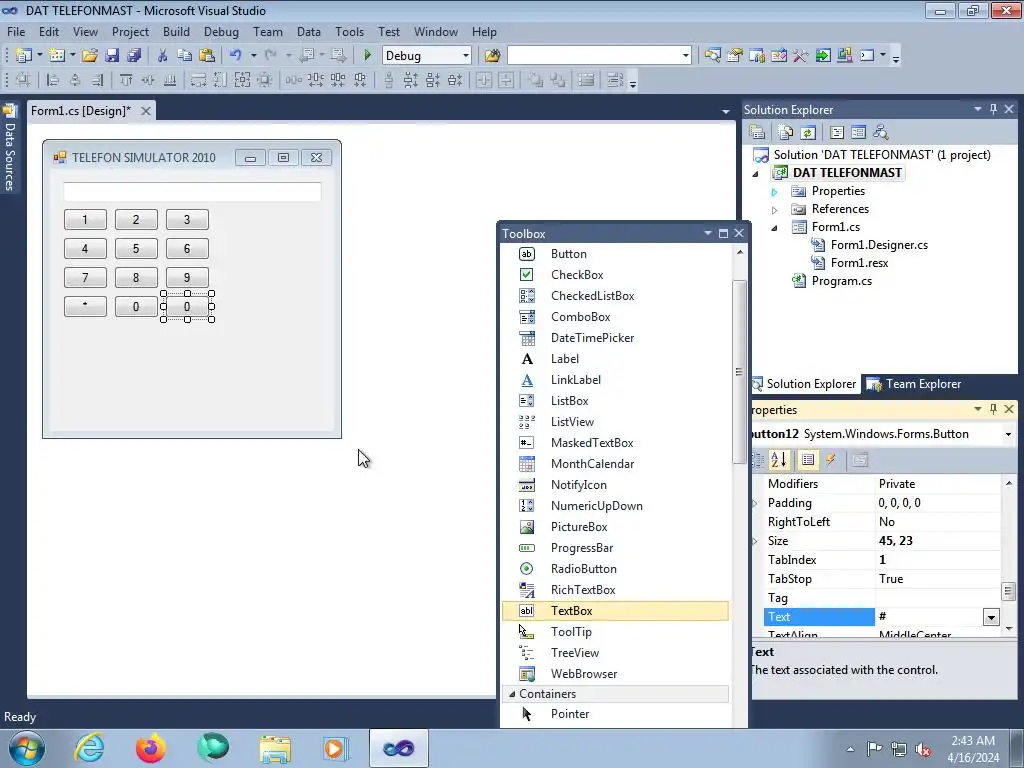Click the Refresh icon in Solution Explorer
1024x768 pixels.
[x=808, y=133]
